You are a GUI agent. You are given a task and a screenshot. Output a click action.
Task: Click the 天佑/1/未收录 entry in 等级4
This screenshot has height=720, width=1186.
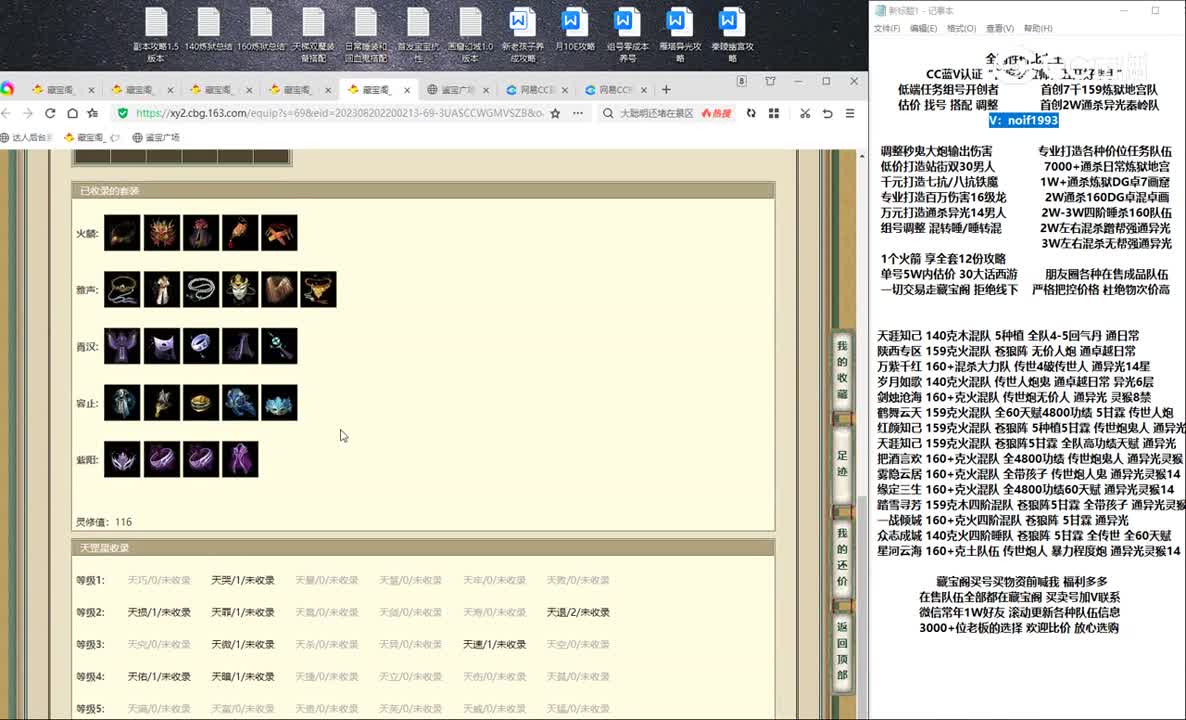pyautogui.click(x=159, y=677)
